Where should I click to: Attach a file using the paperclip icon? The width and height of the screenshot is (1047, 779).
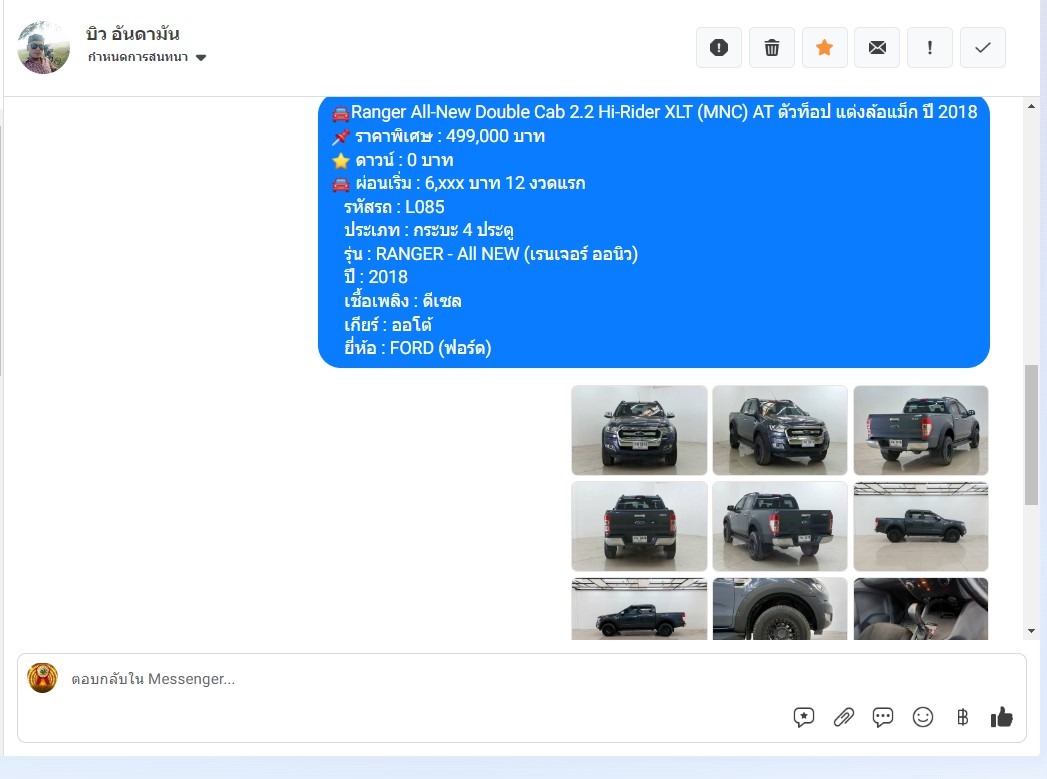tap(843, 717)
